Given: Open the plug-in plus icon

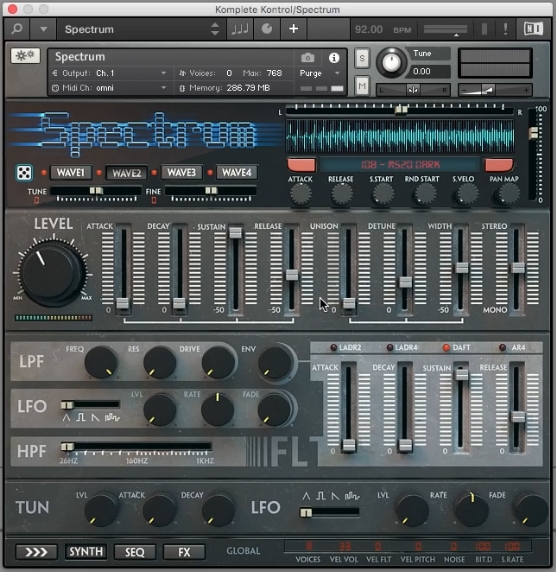Looking at the screenshot, I should [x=294, y=29].
